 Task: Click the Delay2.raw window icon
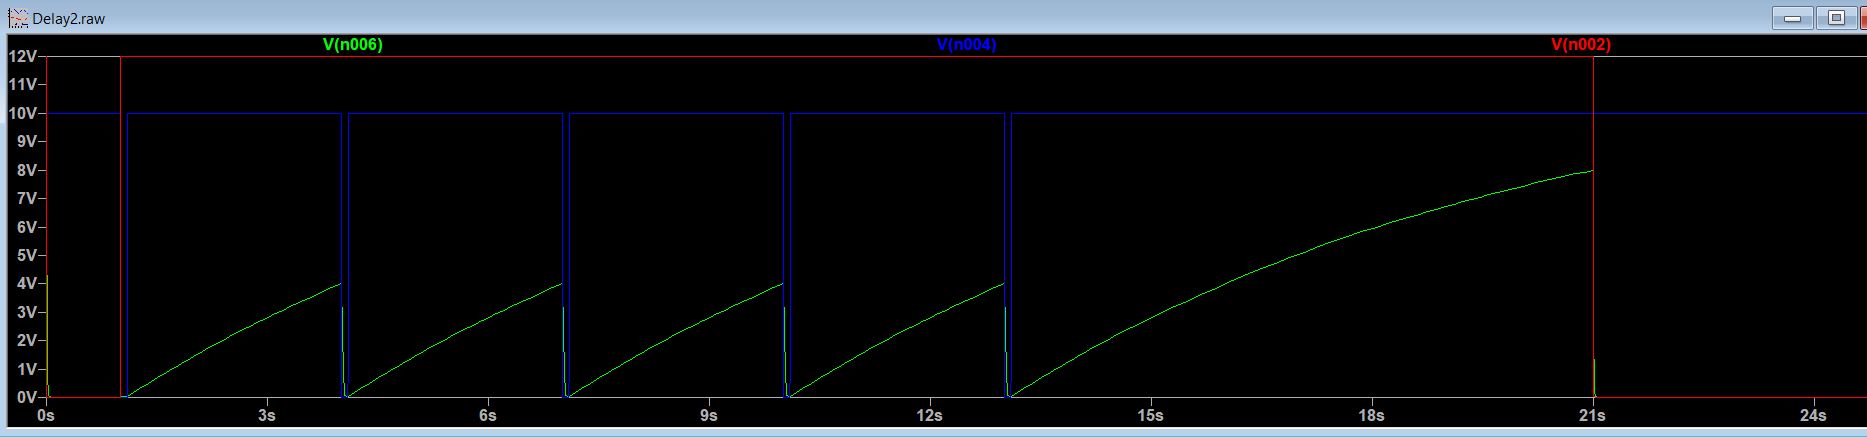coord(18,17)
